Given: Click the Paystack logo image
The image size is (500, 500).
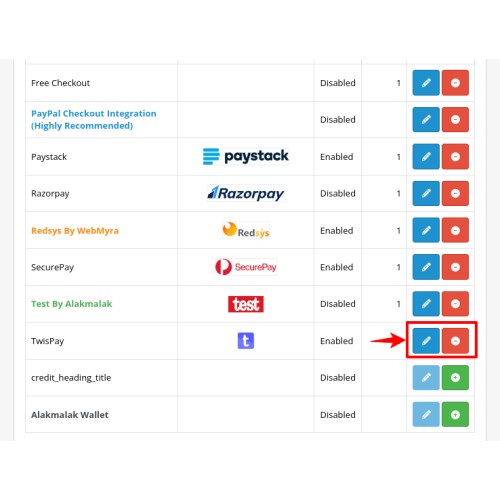Looking at the screenshot, I should click(x=246, y=156).
